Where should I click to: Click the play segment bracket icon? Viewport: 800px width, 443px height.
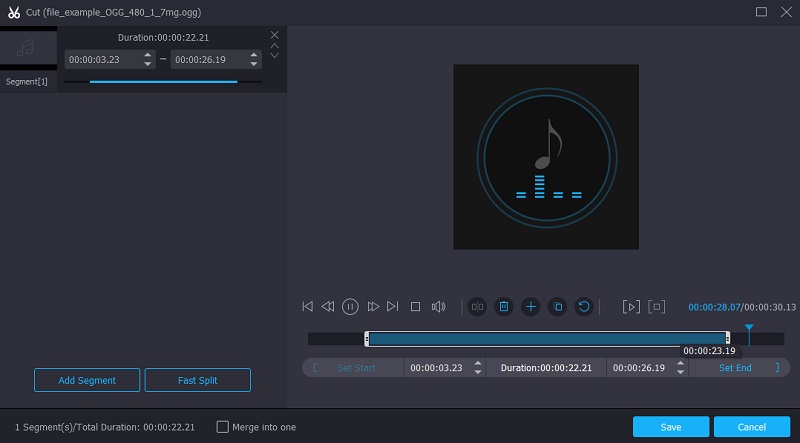pos(631,306)
